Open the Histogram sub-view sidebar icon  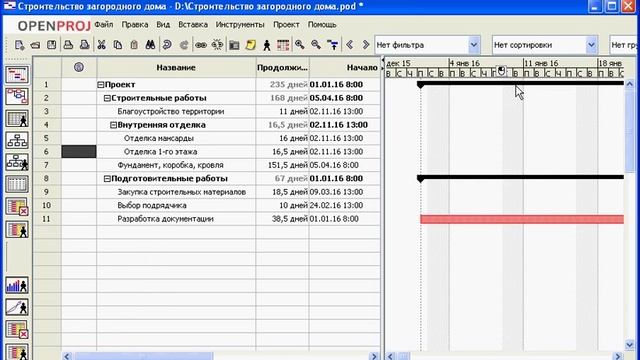(x=17, y=285)
